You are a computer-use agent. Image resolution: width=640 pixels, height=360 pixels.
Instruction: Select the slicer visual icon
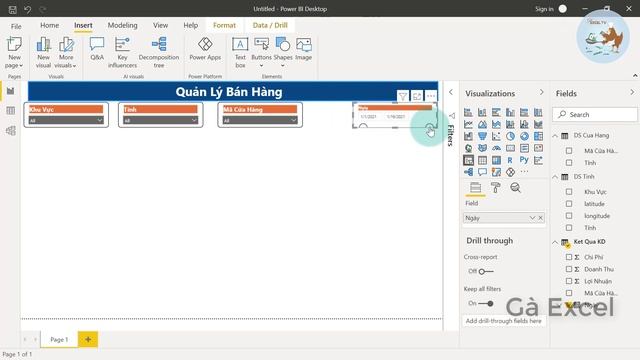[x=468, y=160]
